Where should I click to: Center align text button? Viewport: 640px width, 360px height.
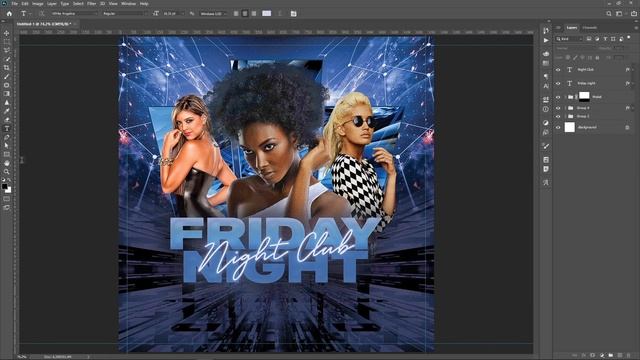pyautogui.click(x=245, y=13)
